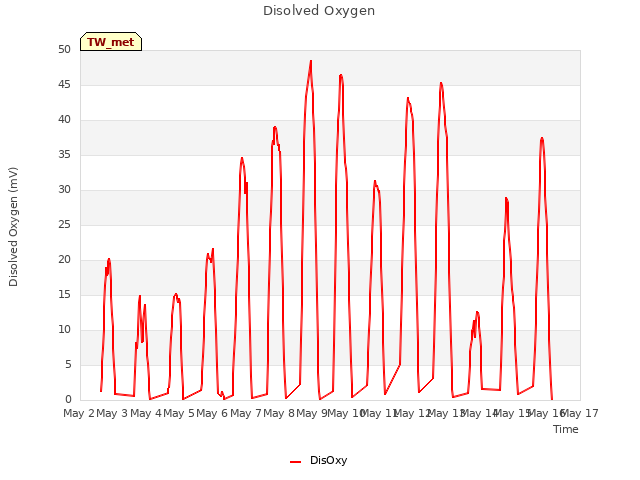Click the y-axis value 35
This screenshot has height=480, width=640.
coord(64,154)
